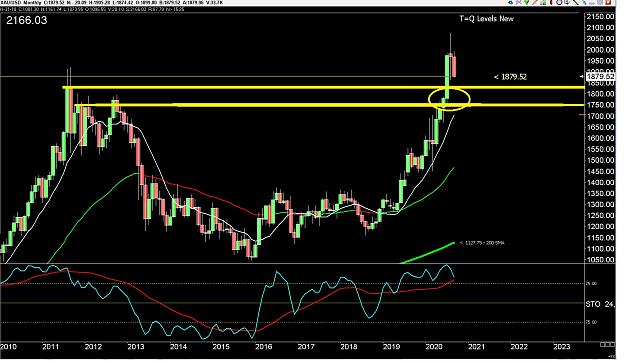625x362 pixels.
Task: Click the 1400.00 price axis label
Action: point(600,183)
